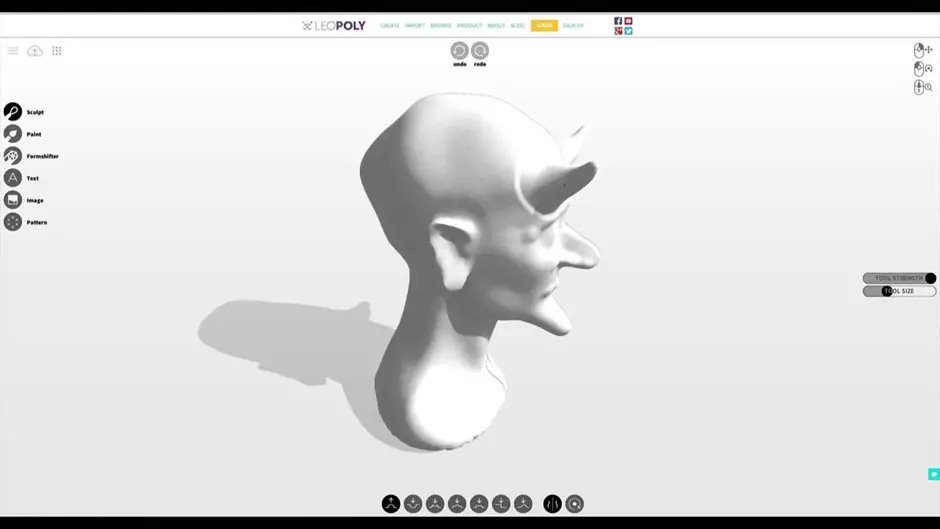Select the Paint tool
Screen dimensions: 940x529
tap(13, 134)
